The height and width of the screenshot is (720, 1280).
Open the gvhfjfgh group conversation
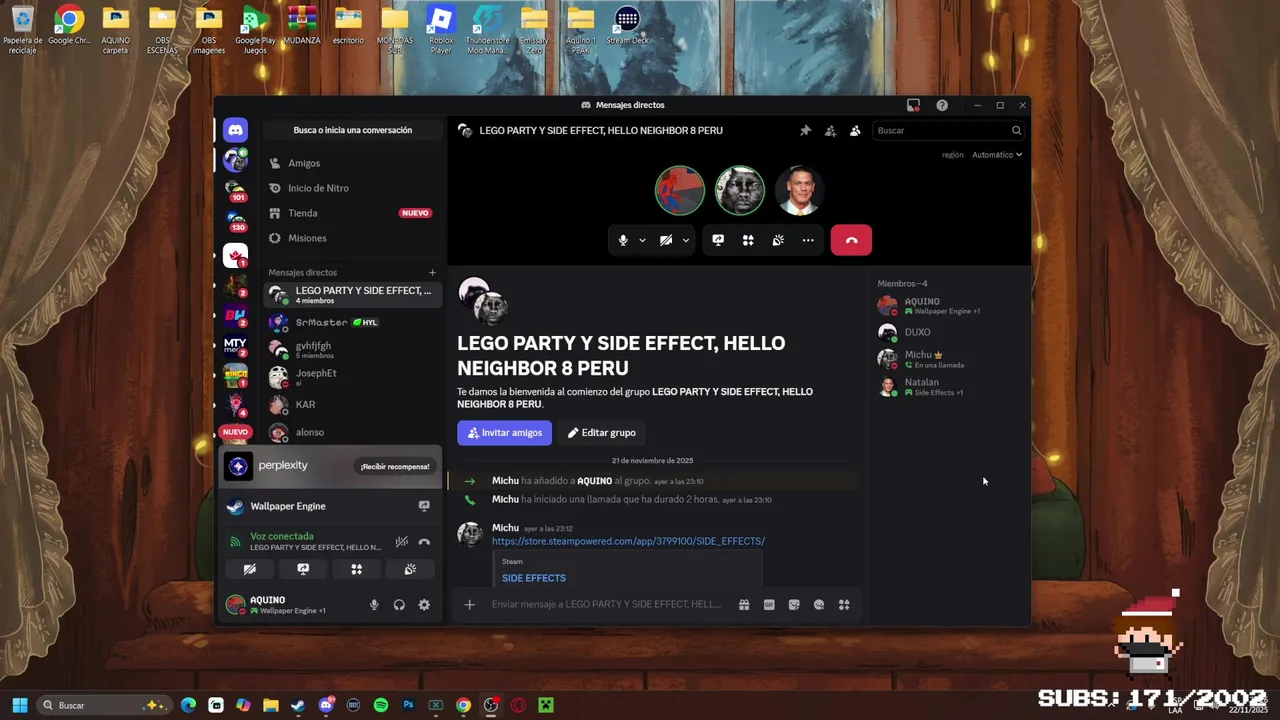pyautogui.click(x=352, y=349)
